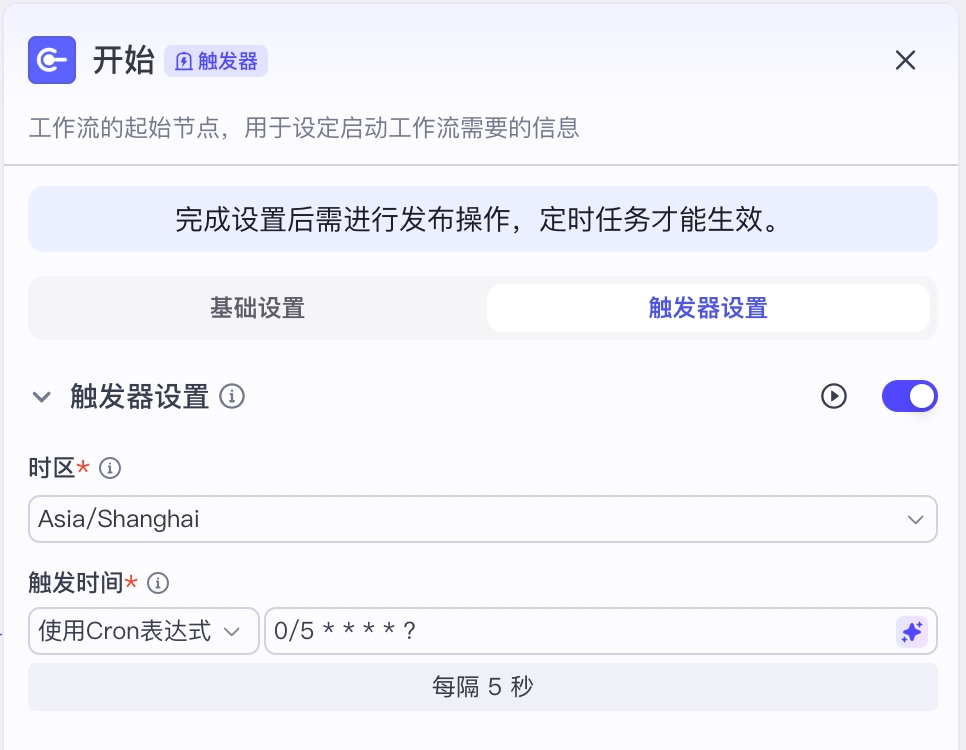Click the 完成设置后需进行发布操作 notice banner
Viewport: 966px width, 750px height.
[x=483, y=219]
